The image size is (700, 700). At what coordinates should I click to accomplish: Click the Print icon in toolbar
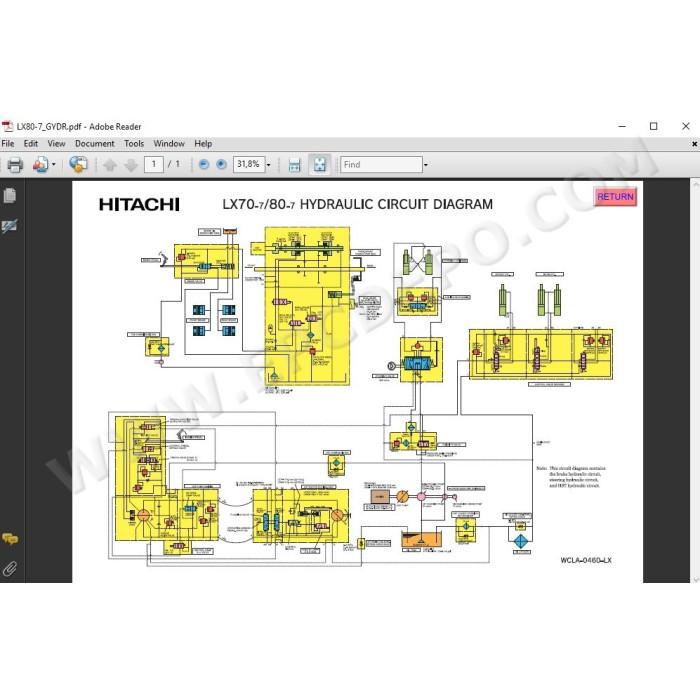click(15, 165)
